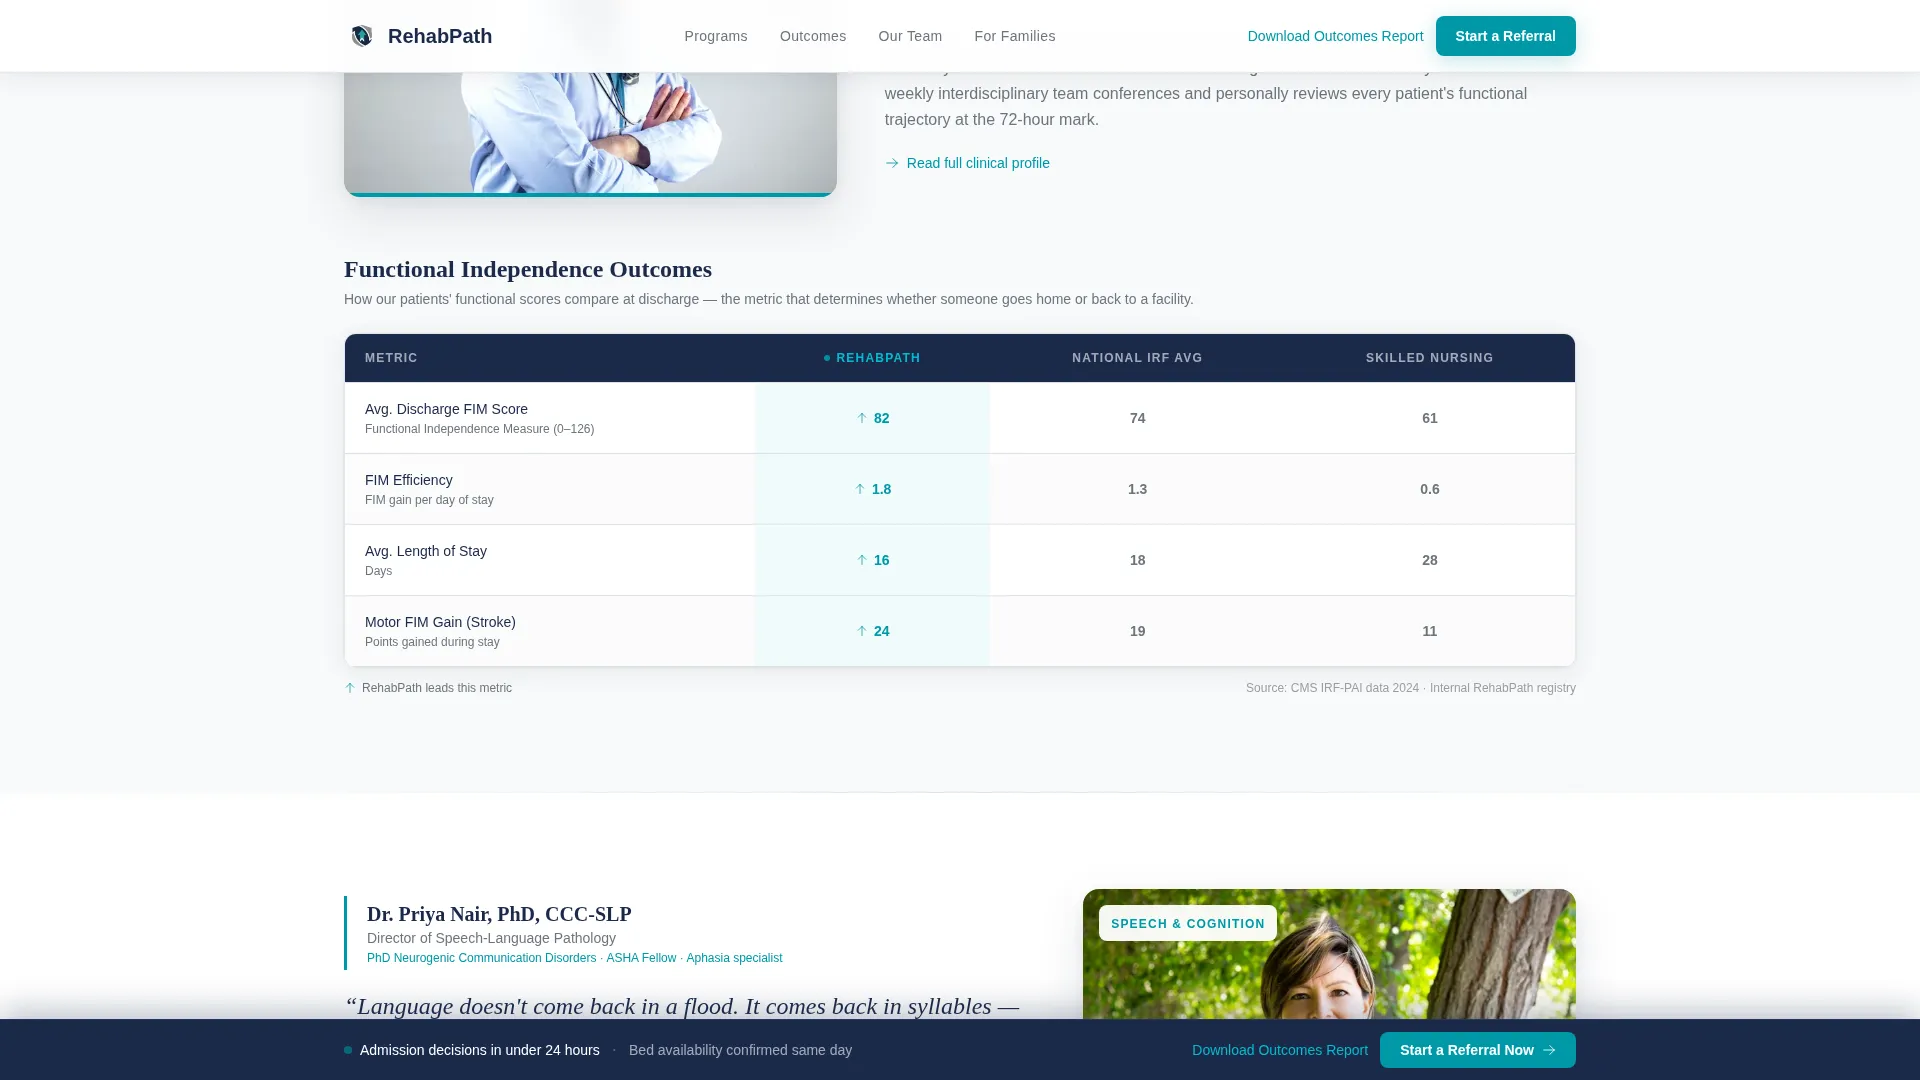Click the skilled nursing value 61
The height and width of the screenshot is (1080, 1920).
tap(1430, 418)
